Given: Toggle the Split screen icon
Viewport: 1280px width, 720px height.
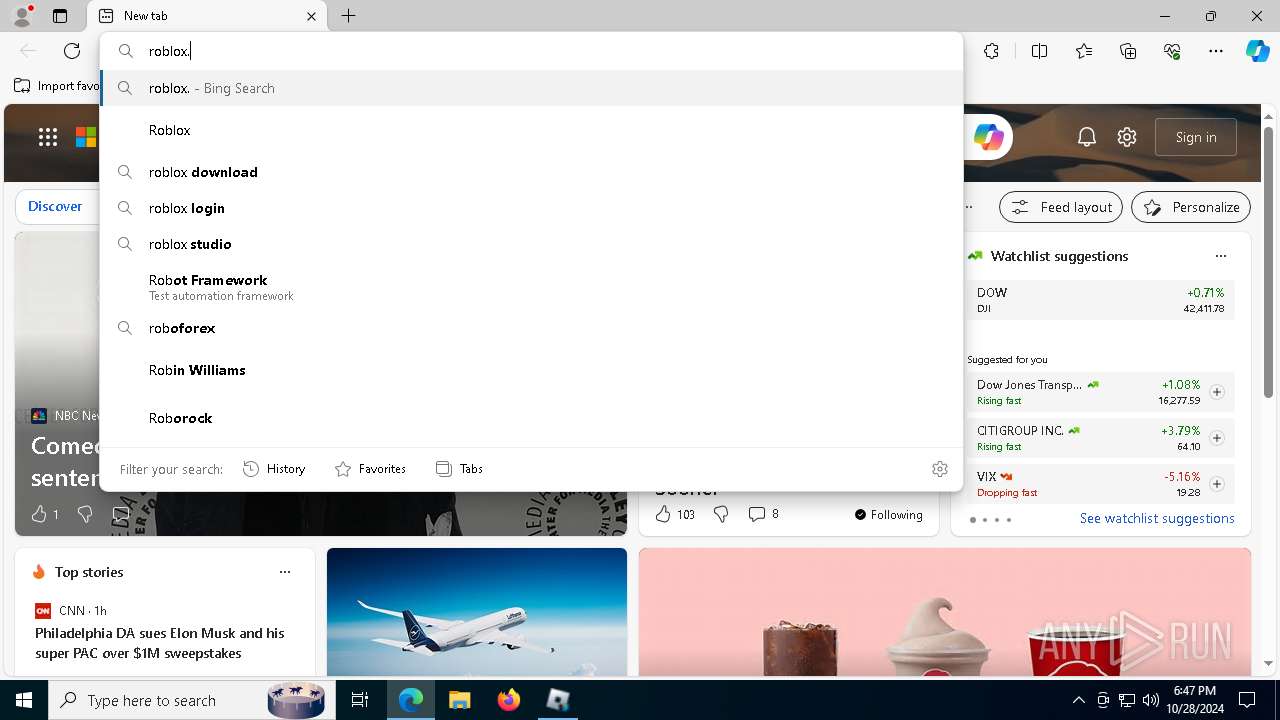Looking at the screenshot, I should pos(1039,51).
